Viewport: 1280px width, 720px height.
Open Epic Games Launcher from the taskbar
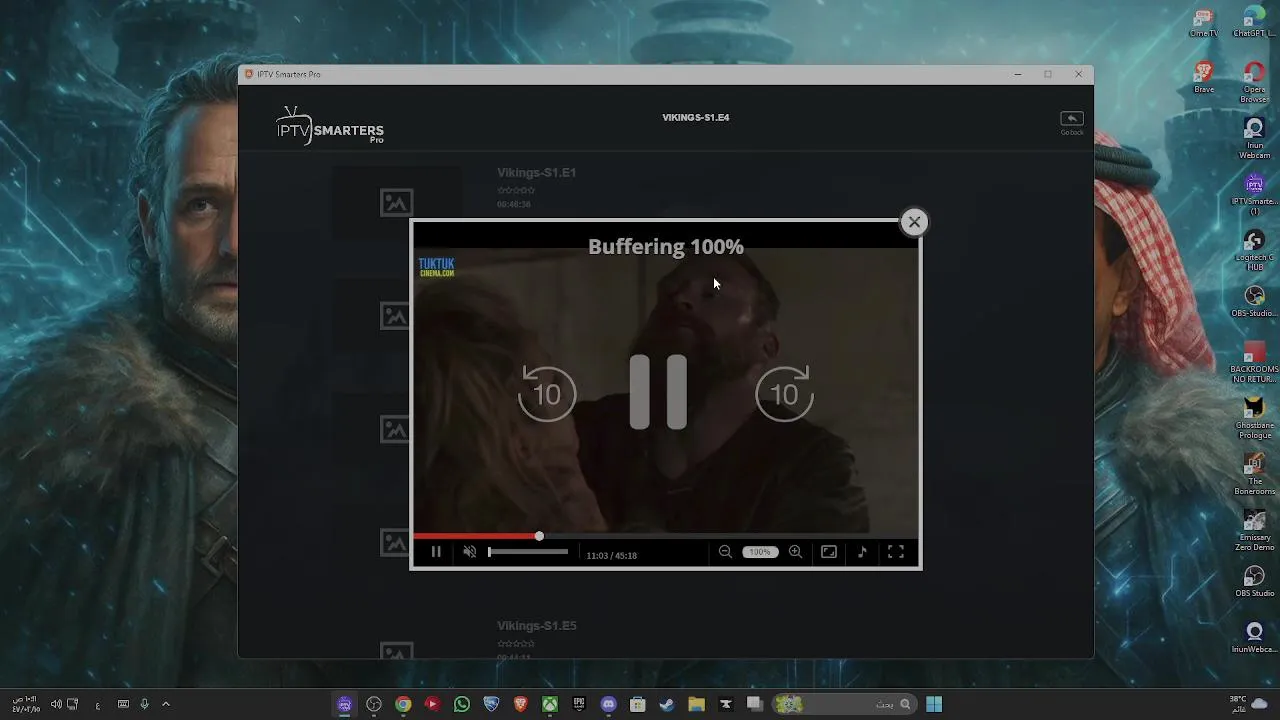pyautogui.click(x=579, y=704)
